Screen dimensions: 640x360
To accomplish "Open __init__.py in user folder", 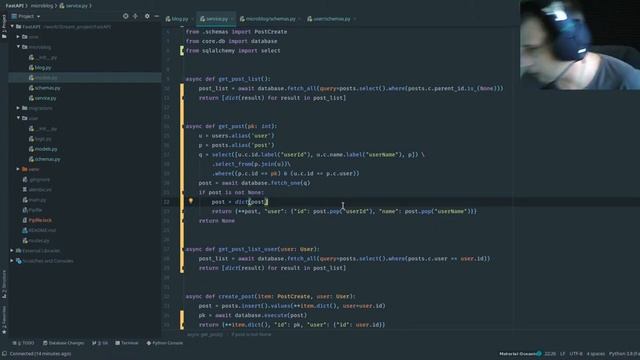I will pyautogui.click(x=43, y=129).
